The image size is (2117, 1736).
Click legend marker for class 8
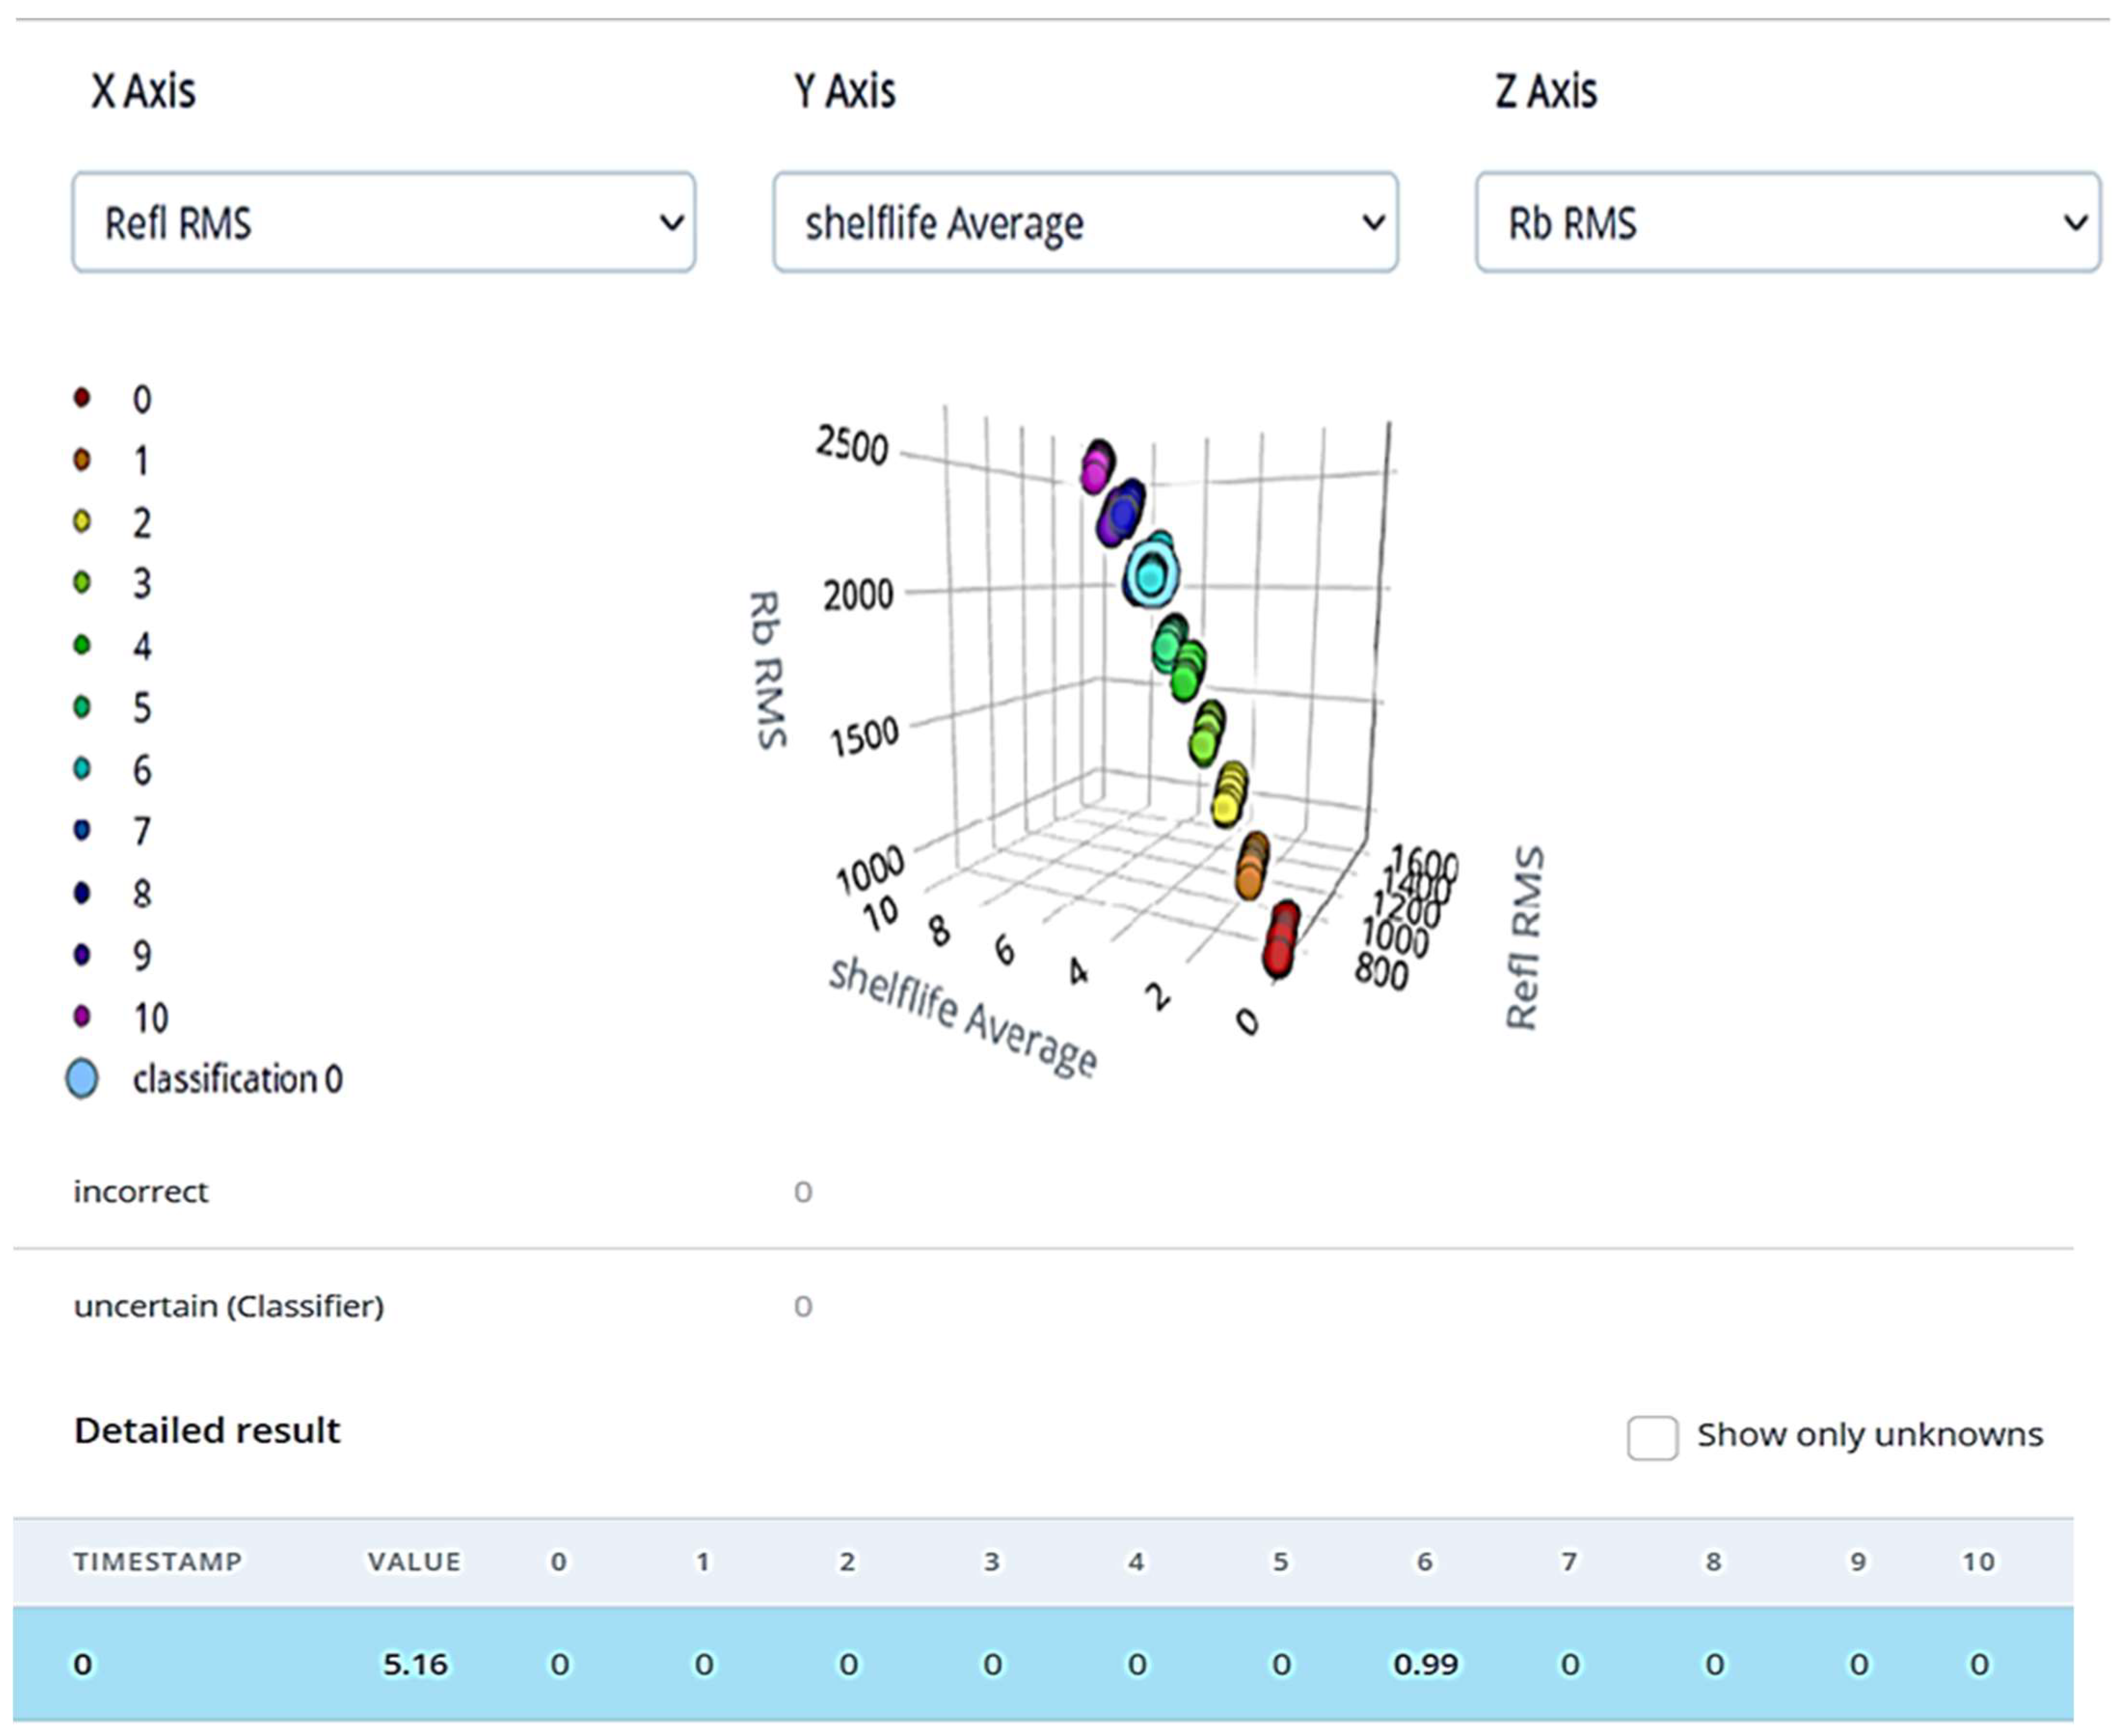[x=82, y=892]
